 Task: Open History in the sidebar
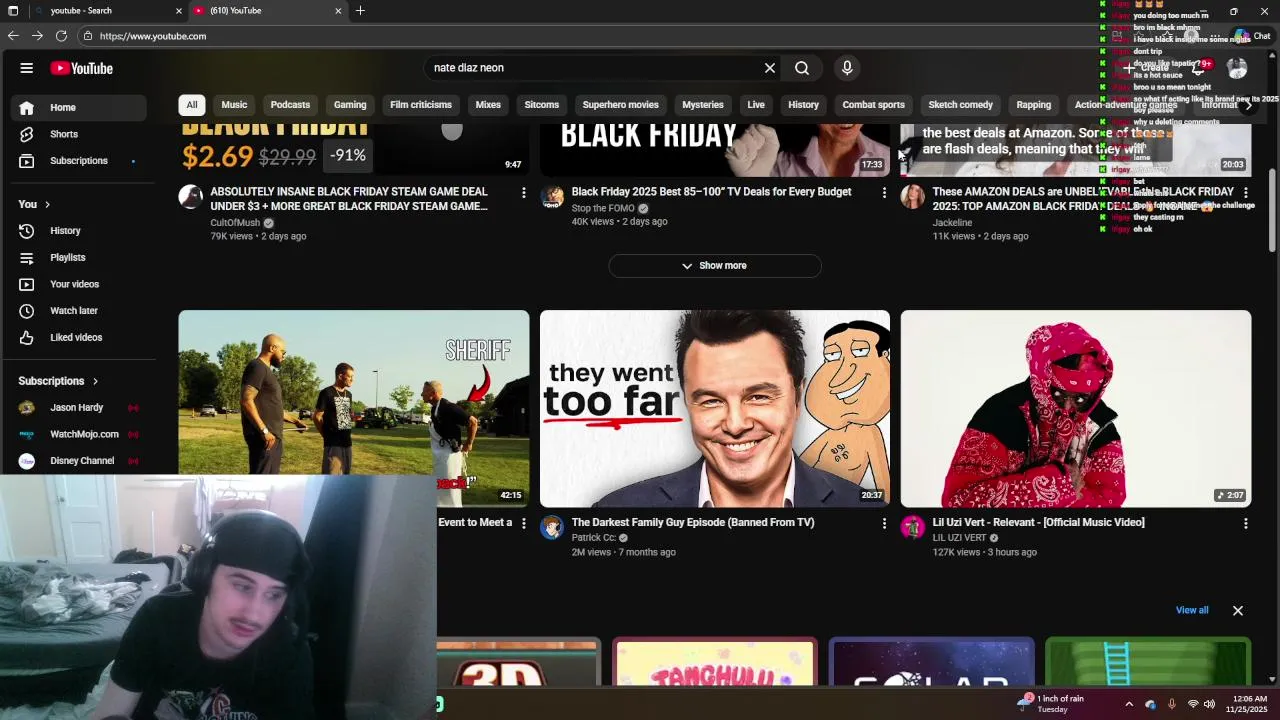(x=79, y=231)
